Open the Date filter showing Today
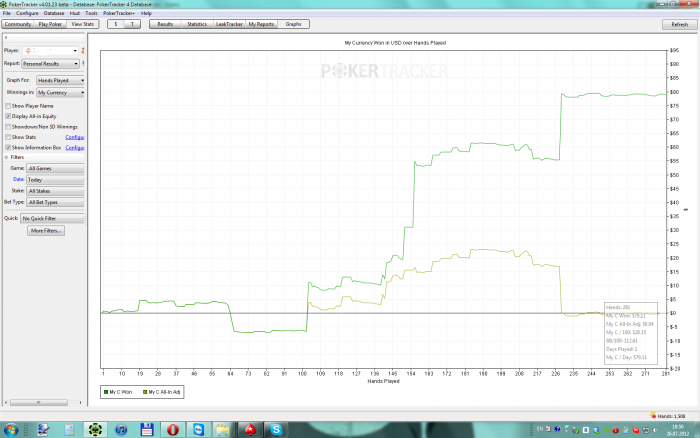Screen dimensions: 700x438 [x=55, y=179]
